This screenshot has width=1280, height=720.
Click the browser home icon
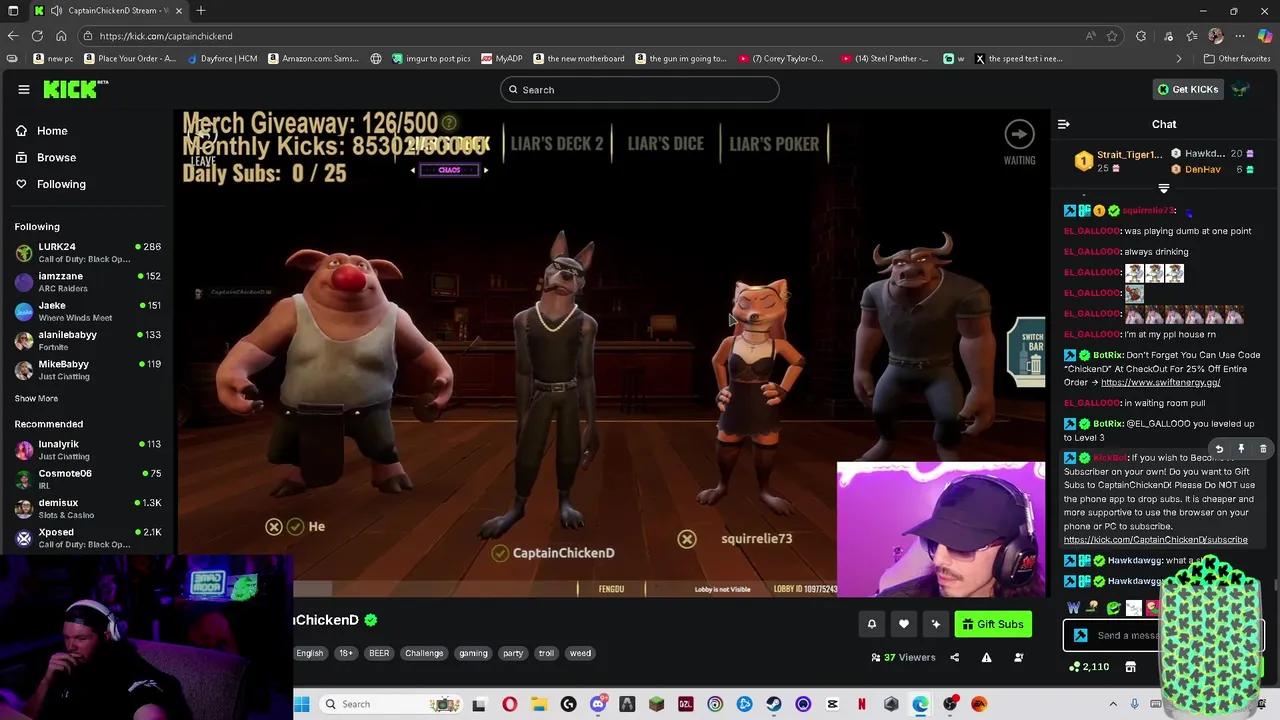click(61, 36)
